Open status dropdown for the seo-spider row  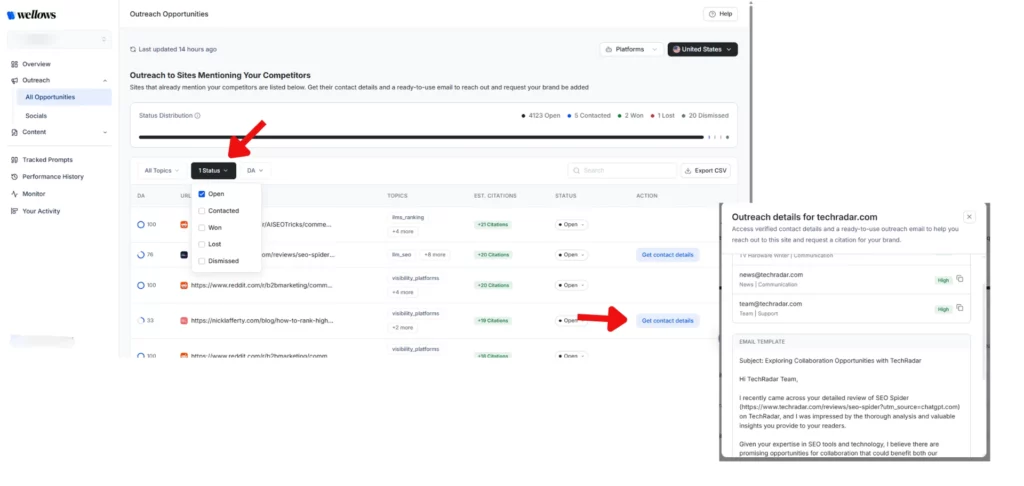571,255
